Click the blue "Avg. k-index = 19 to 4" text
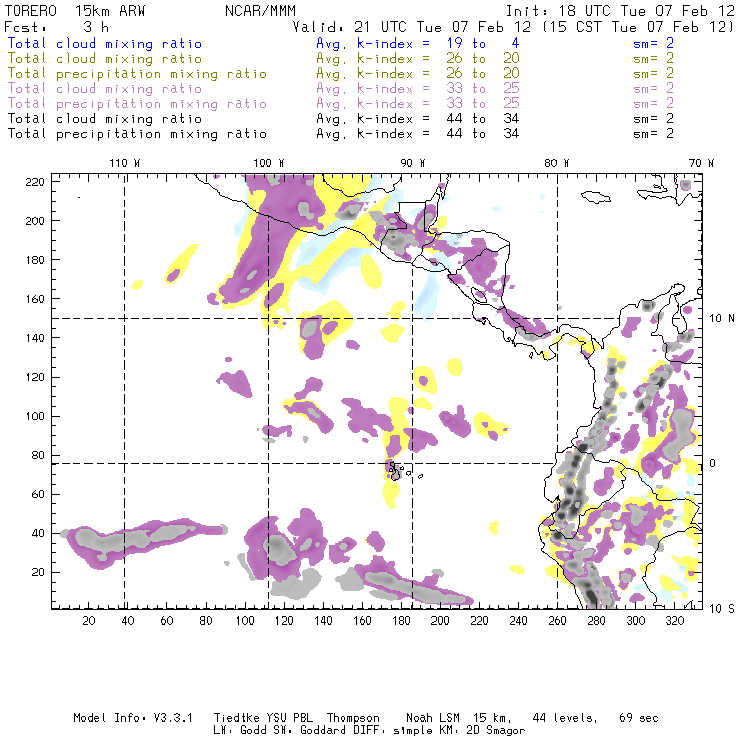The image size is (740, 740). pyautogui.click(x=418, y=43)
